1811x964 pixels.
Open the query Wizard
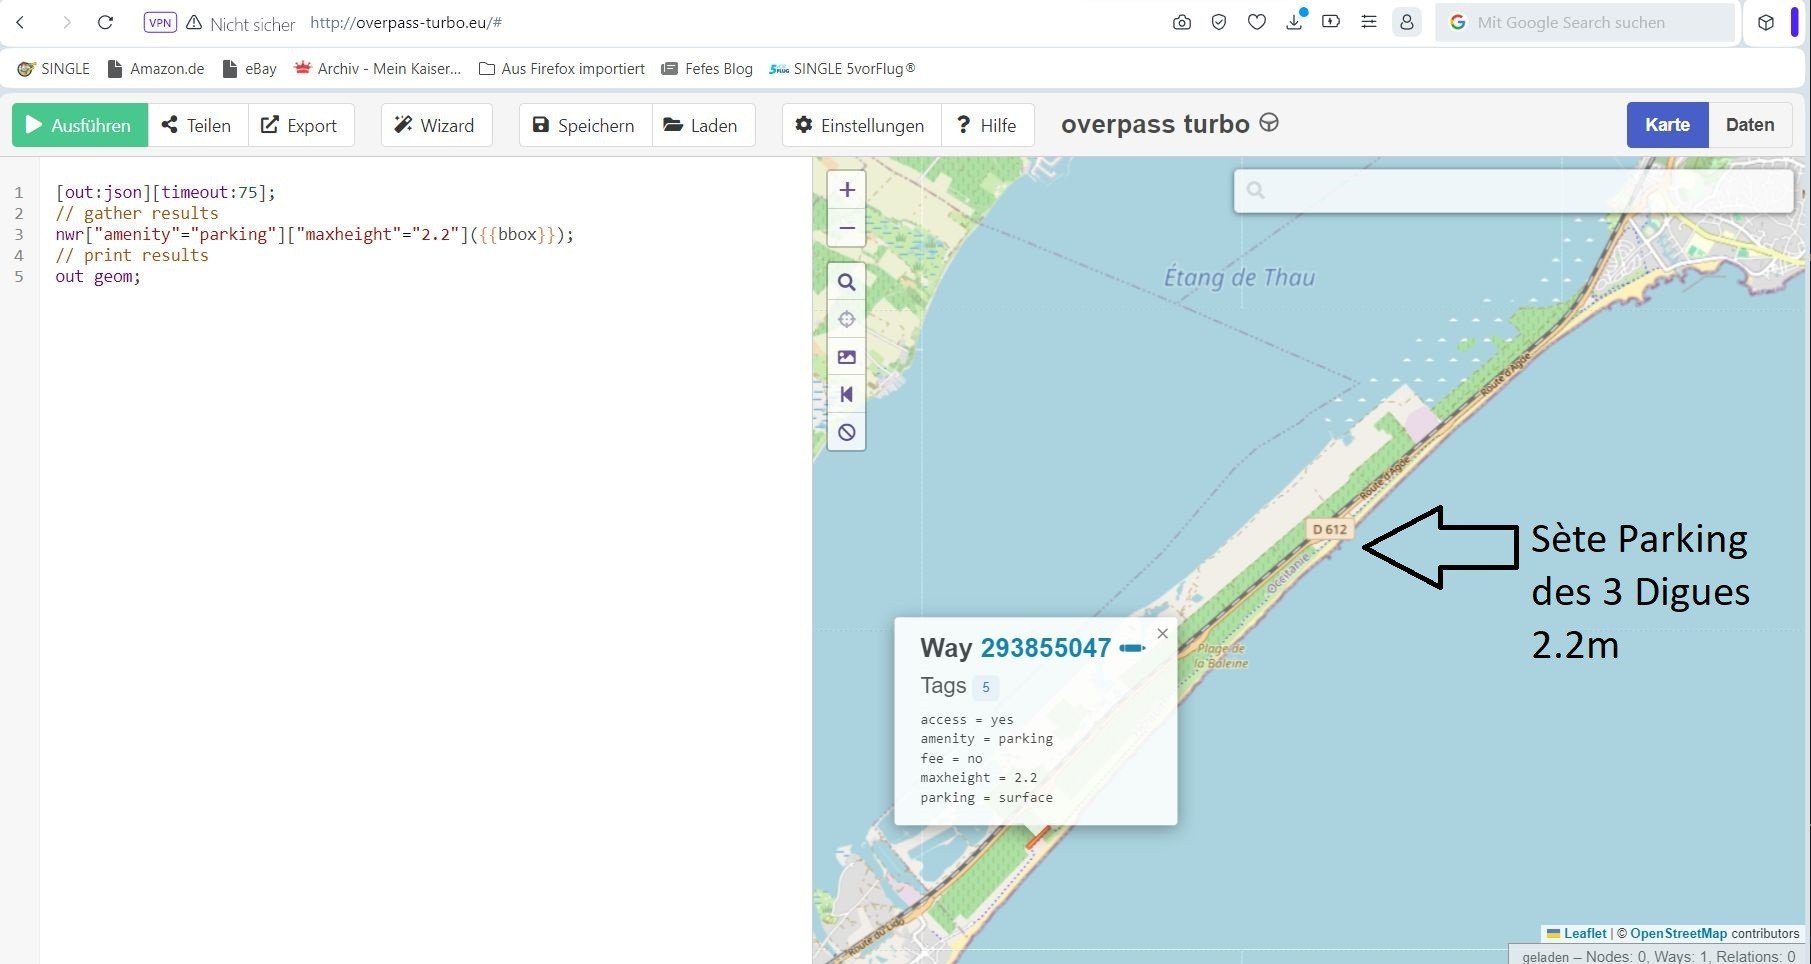click(x=436, y=125)
